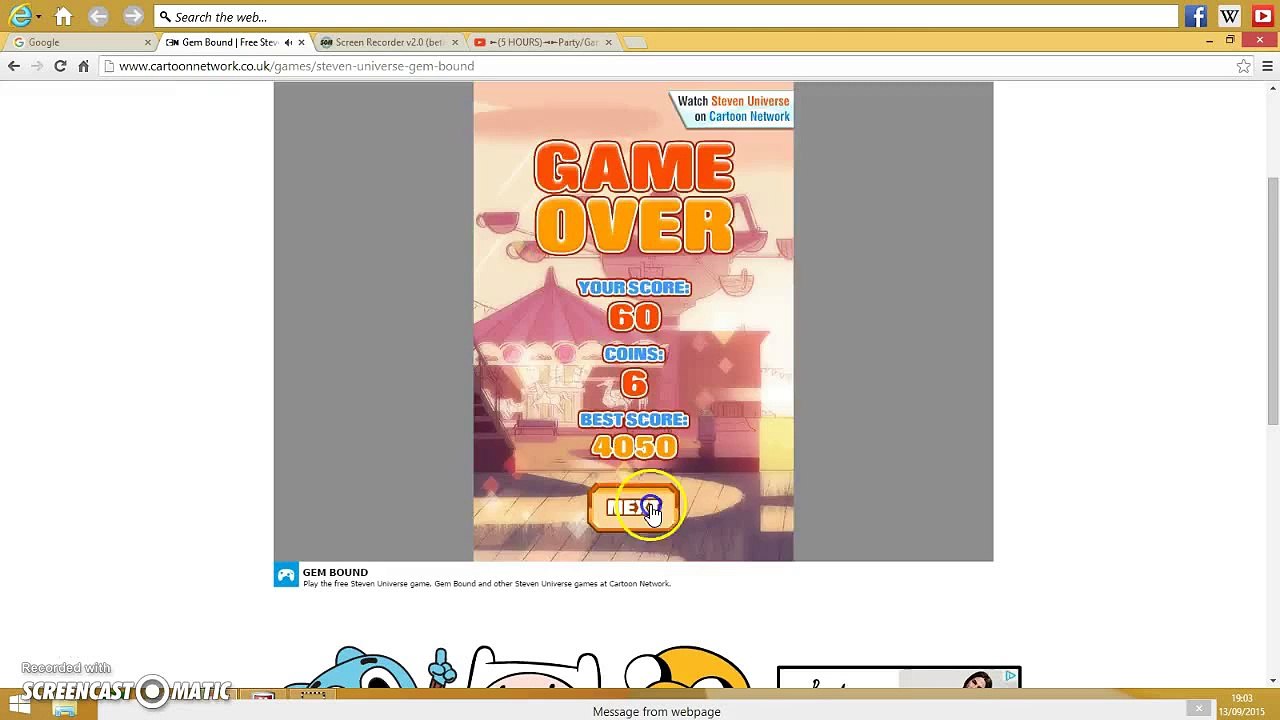This screenshot has height=720, width=1280.
Task: Click the Home icon in toolbar strip
Action: (63, 16)
